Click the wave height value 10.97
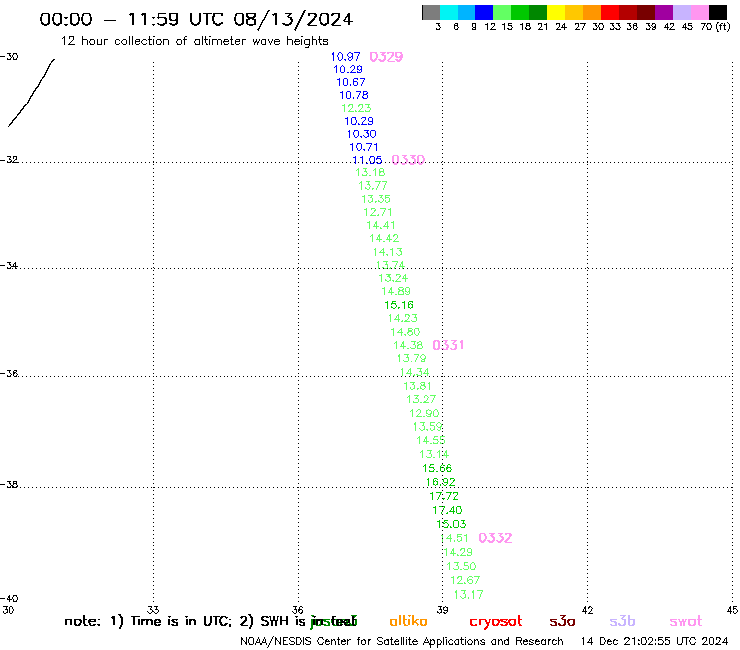740x650 pixels. tap(345, 57)
